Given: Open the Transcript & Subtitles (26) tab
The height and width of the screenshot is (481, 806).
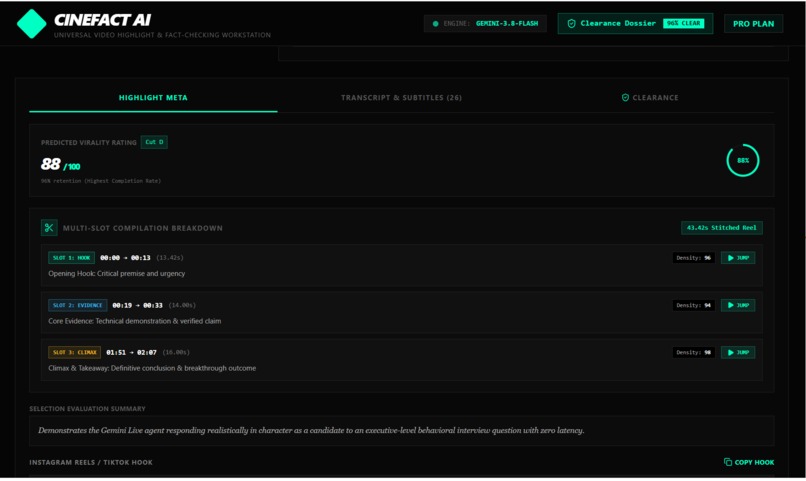Looking at the screenshot, I should pyautogui.click(x=401, y=98).
